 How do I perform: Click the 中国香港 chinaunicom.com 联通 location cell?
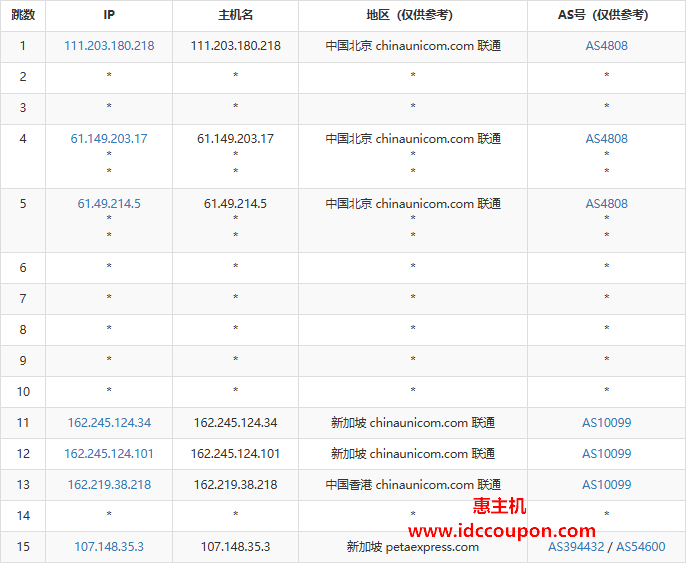412,485
